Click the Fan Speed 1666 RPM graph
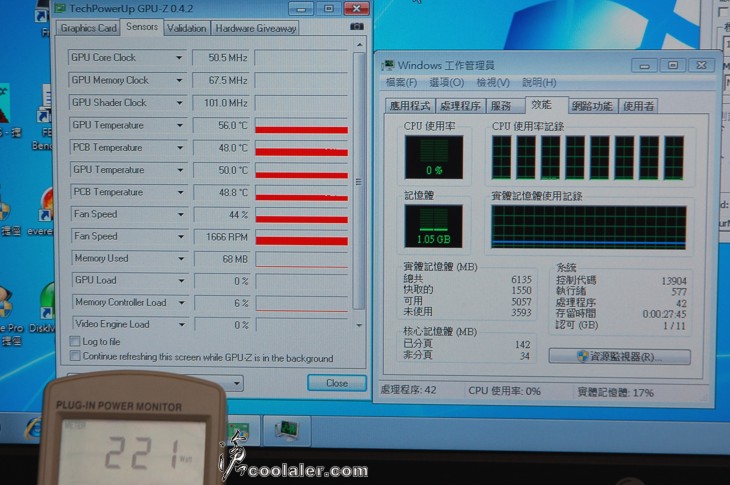The width and height of the screenshot is (730, 485). point(302,237)
